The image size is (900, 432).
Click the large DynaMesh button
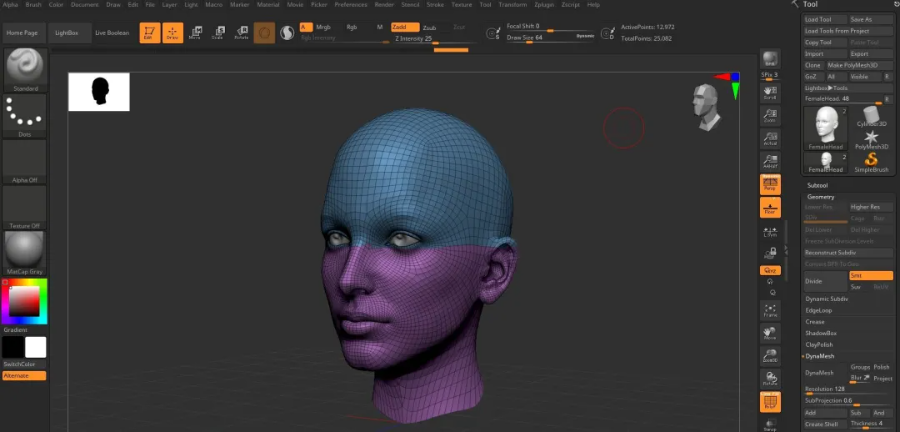(825, 373)
